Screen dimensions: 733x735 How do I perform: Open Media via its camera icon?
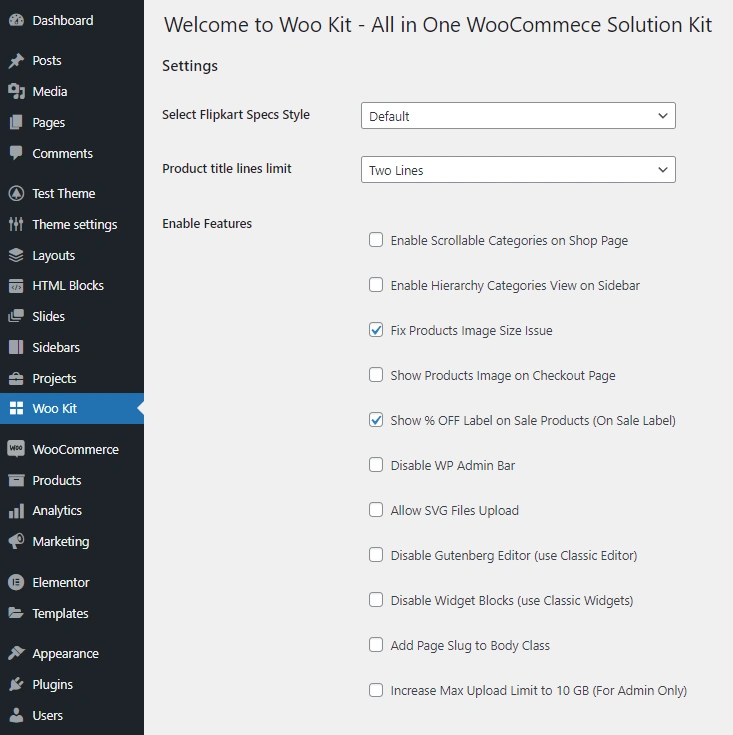pos(16,92)
